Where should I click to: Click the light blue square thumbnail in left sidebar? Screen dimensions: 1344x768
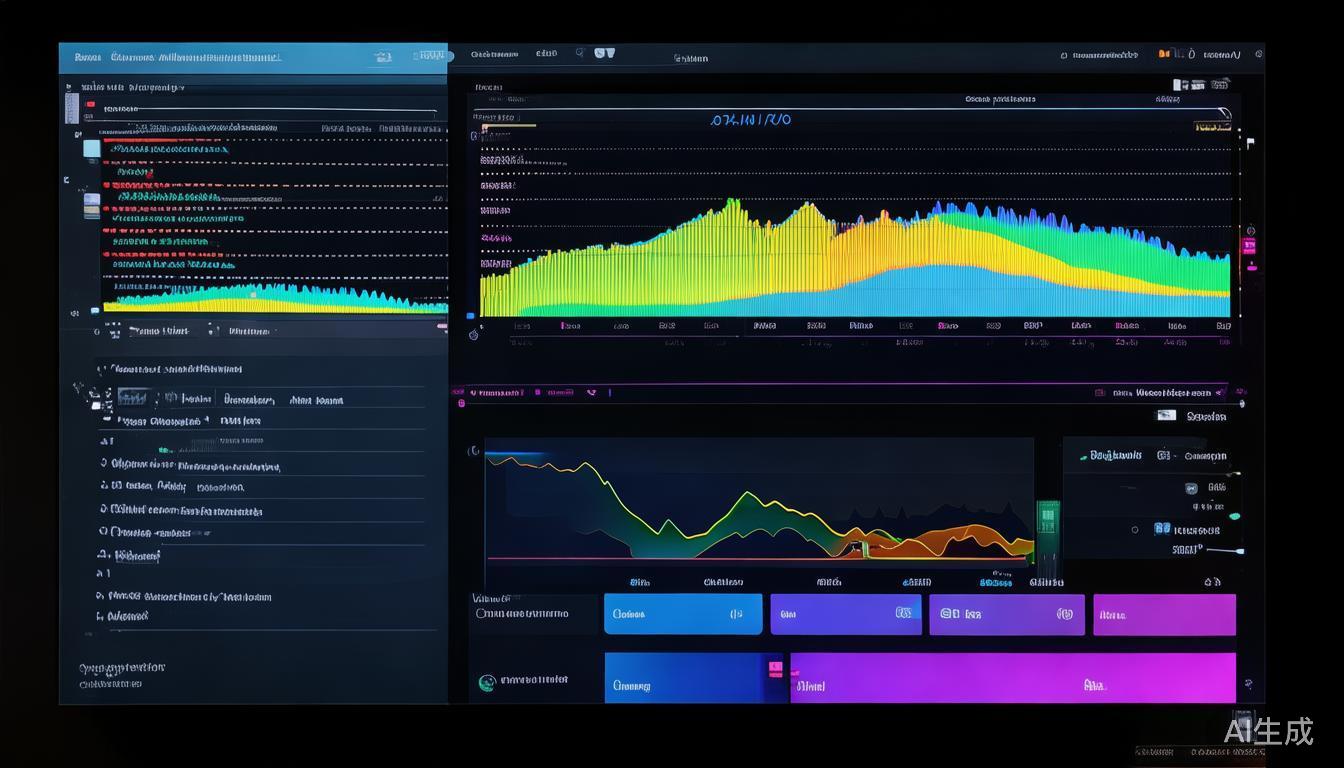91,149
